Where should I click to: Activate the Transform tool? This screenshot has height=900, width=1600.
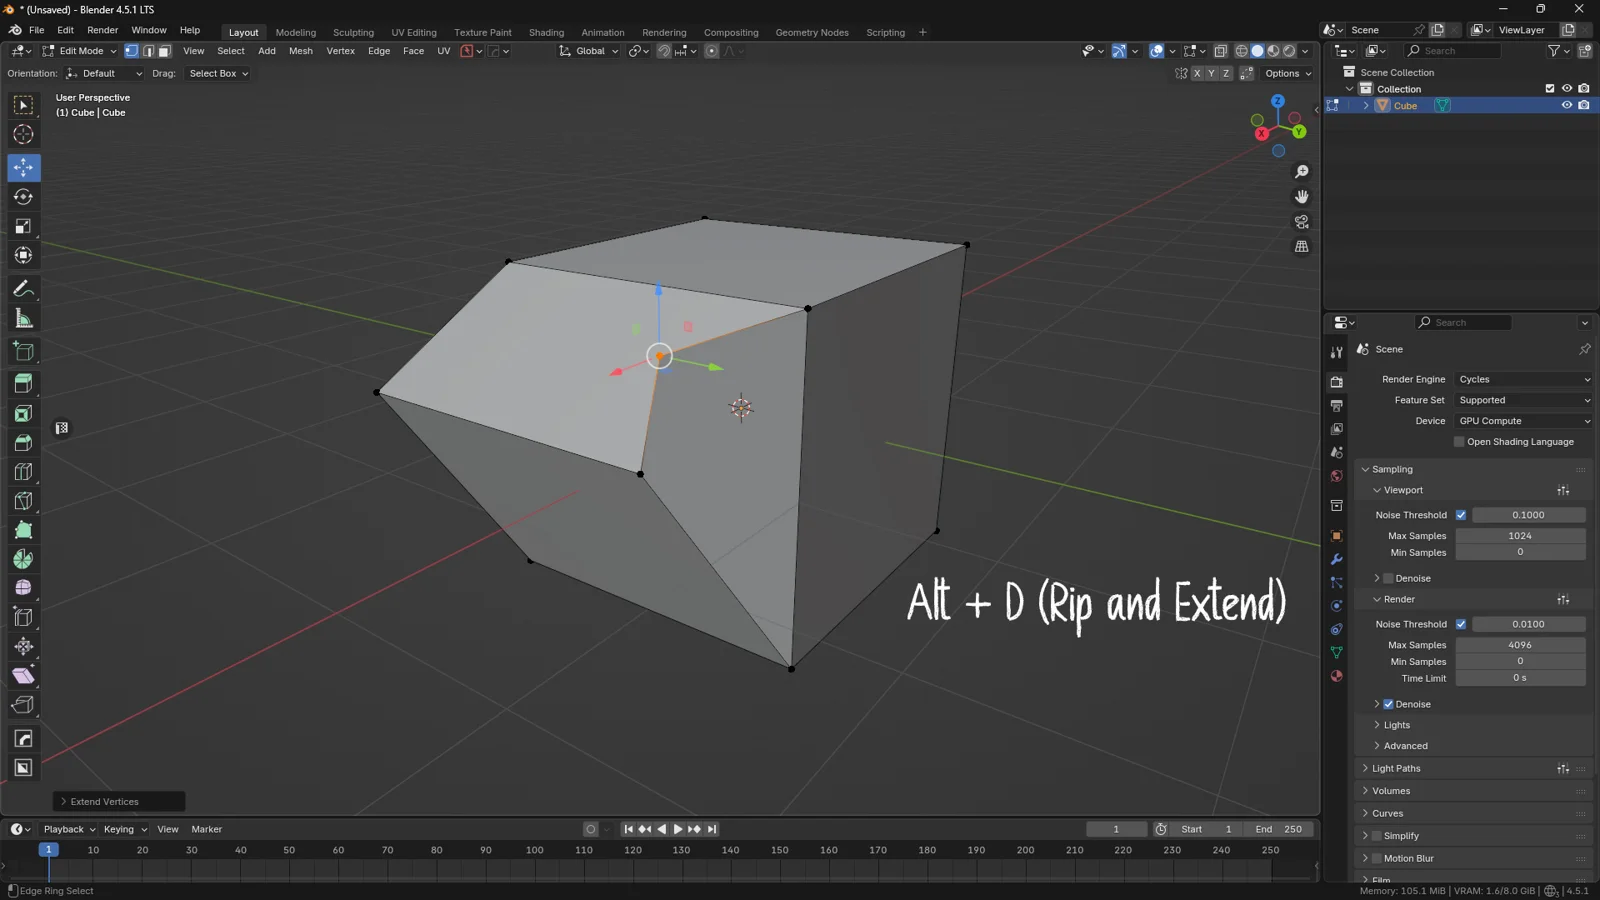pos(23,255)
